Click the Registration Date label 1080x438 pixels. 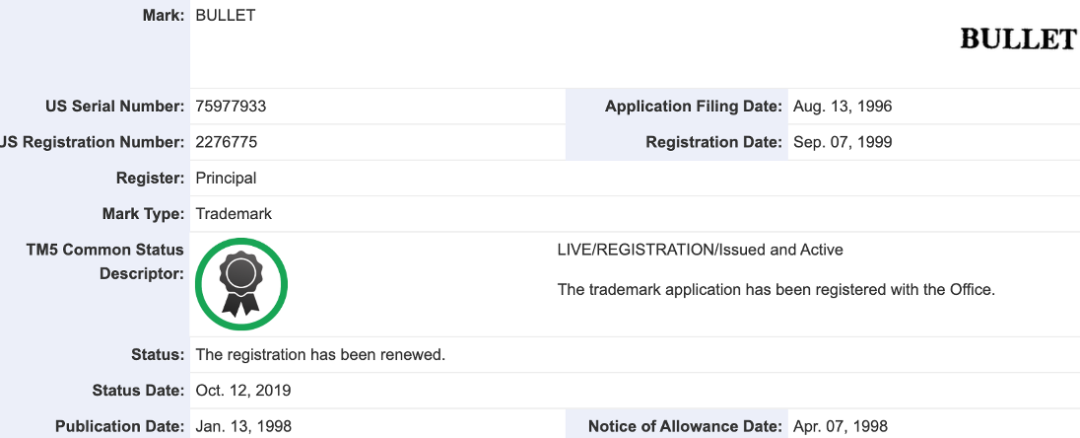pyautogui.click(x=714, y=143)
